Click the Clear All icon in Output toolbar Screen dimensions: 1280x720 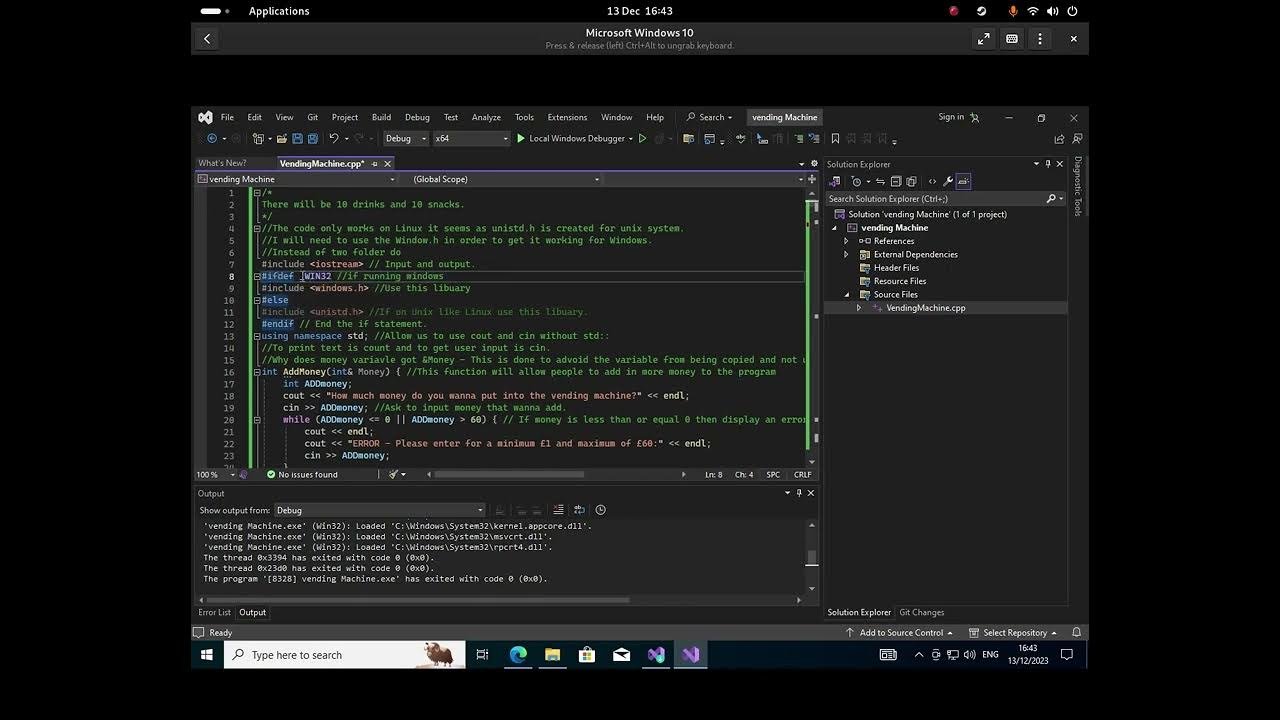tap(559, 510)
